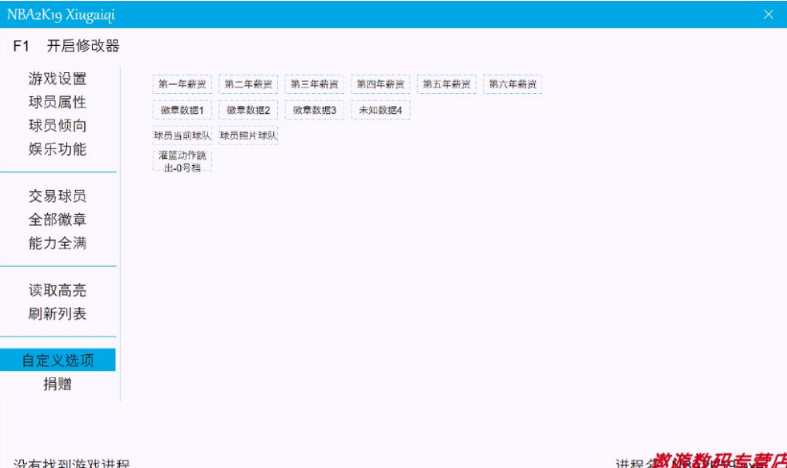
Task: Choose the 第四年薪资 button
Action: pos(380,84)
